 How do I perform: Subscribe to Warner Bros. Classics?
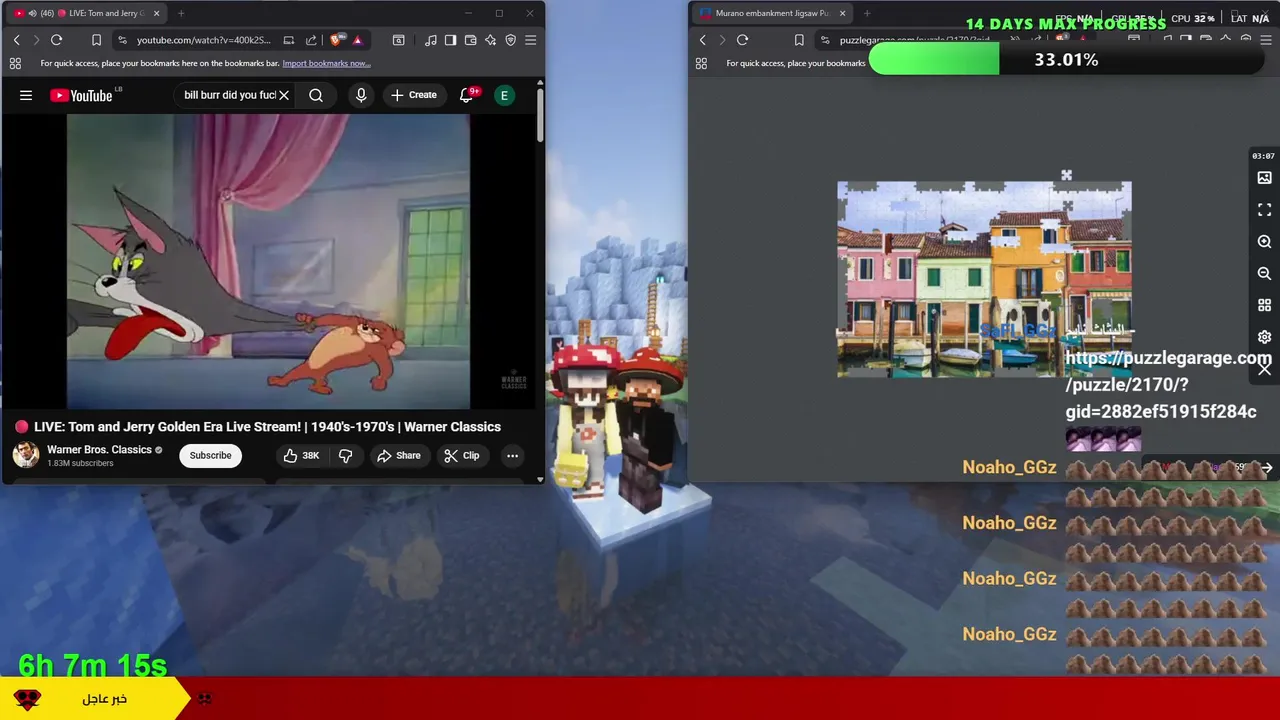pos(210,455)
